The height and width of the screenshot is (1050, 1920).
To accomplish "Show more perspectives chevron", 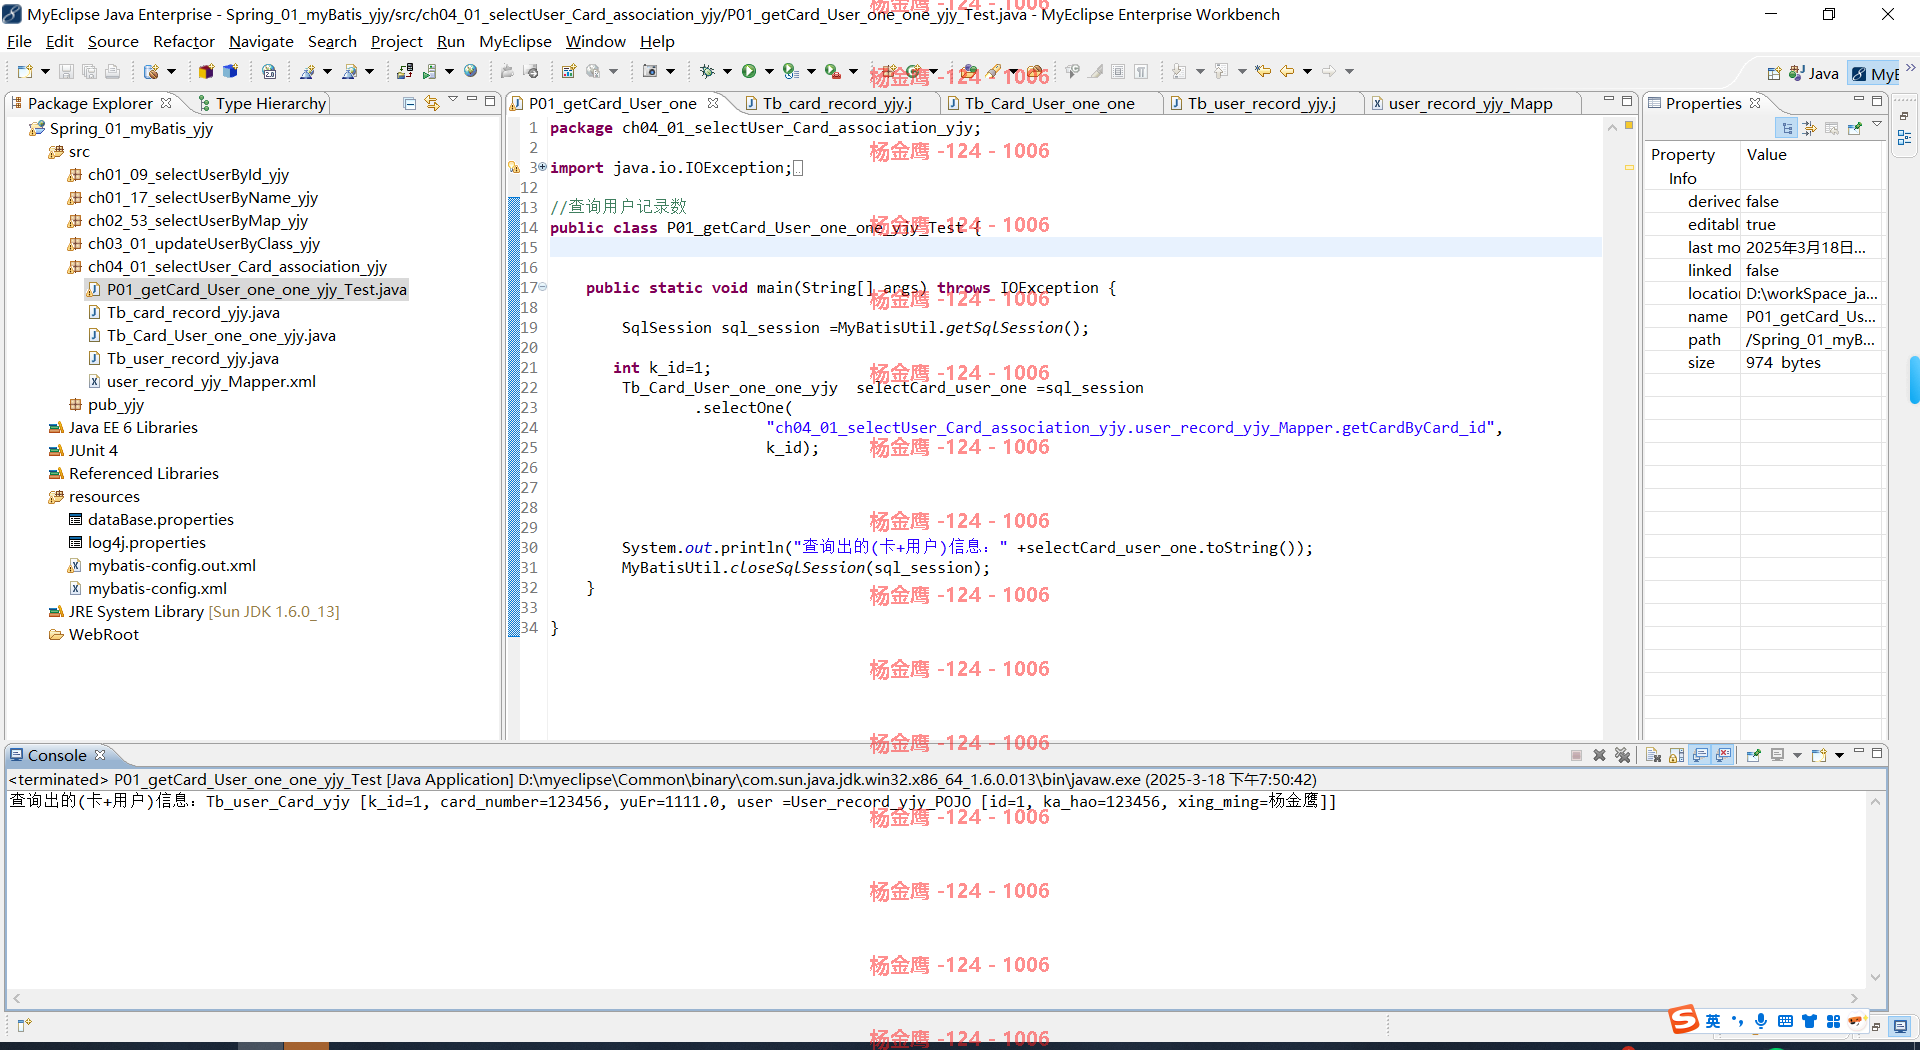I will pos(1910,68).
